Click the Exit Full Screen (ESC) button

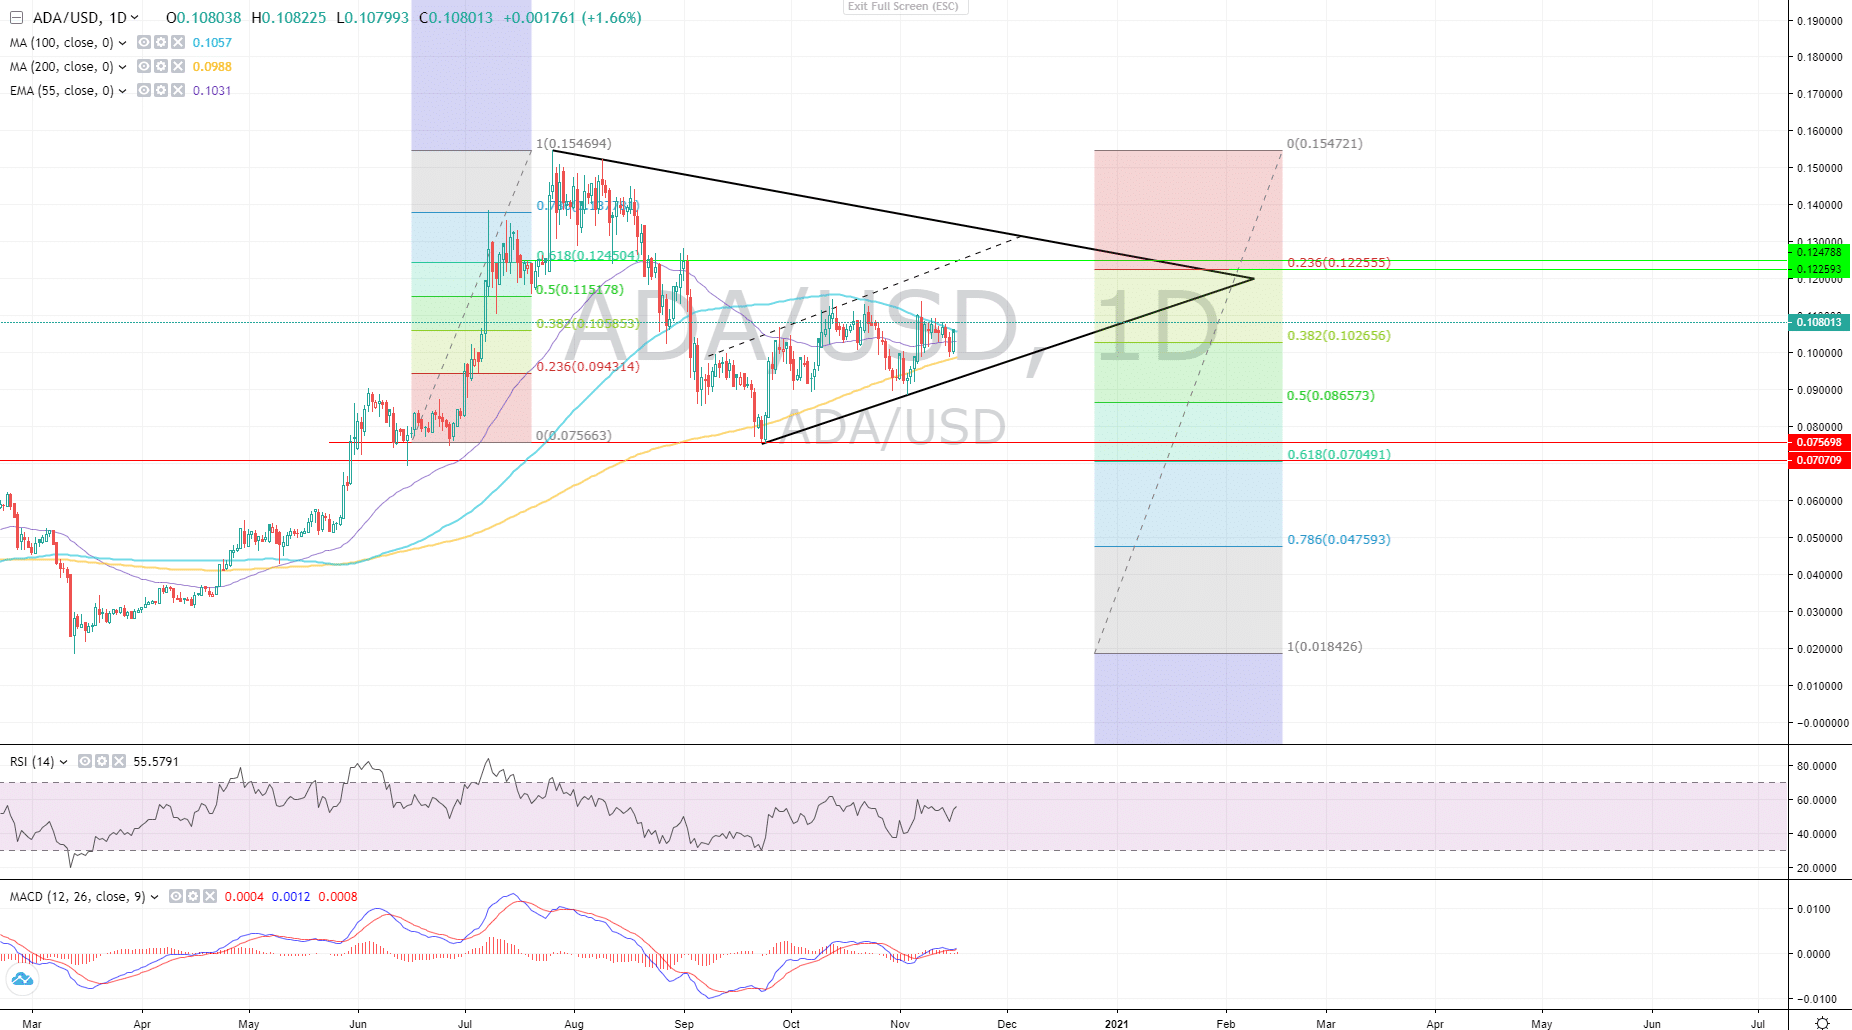[x=903, y=7]
